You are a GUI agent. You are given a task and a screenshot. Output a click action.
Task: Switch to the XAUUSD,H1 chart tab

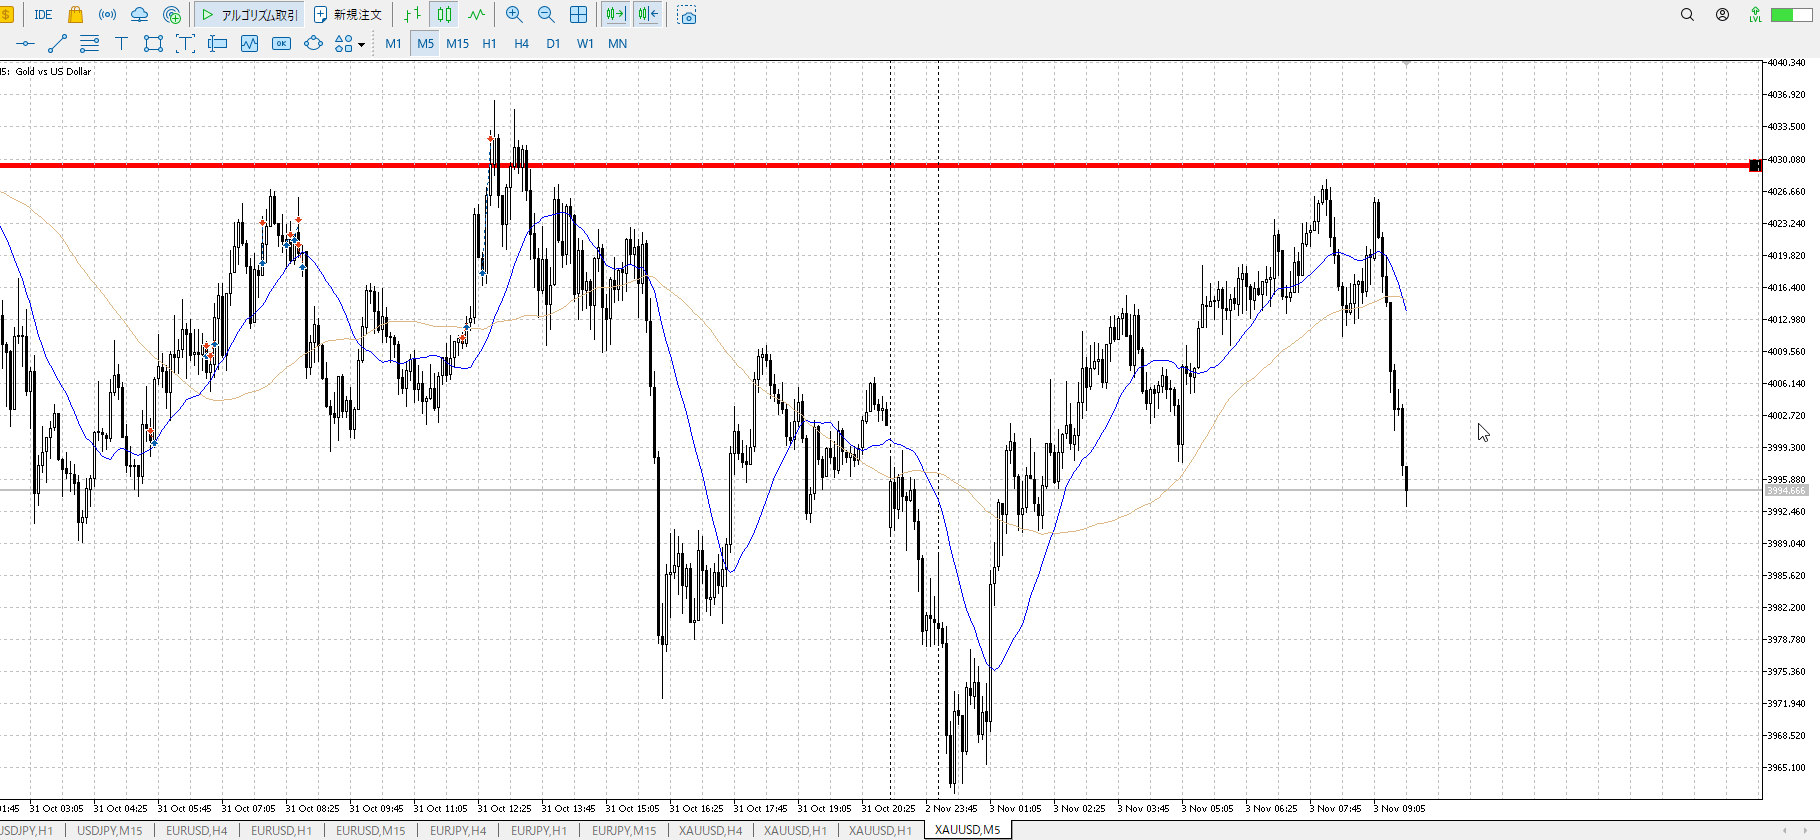point(880,830)
